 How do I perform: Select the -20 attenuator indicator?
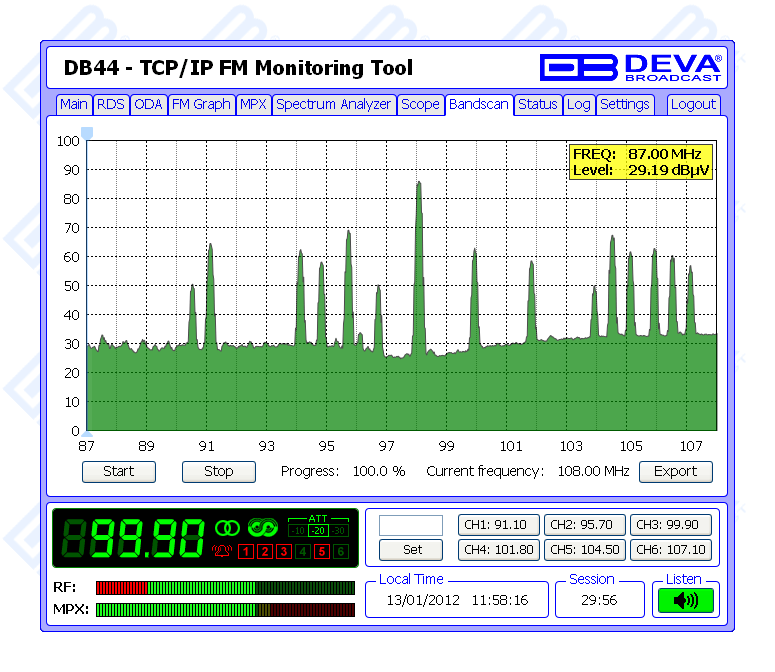[317, 530]
